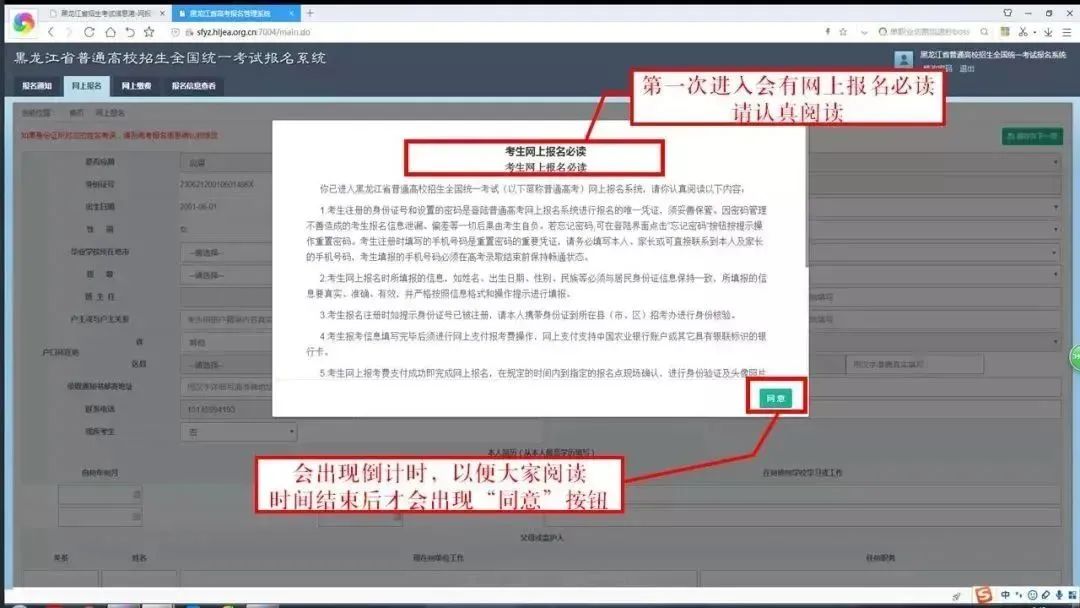Click the green 同意 agree button

click(776, 398)
